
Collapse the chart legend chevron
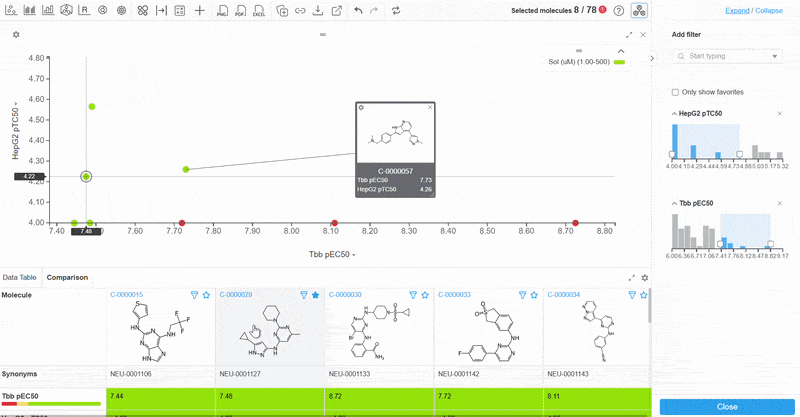tap(621, 51)
